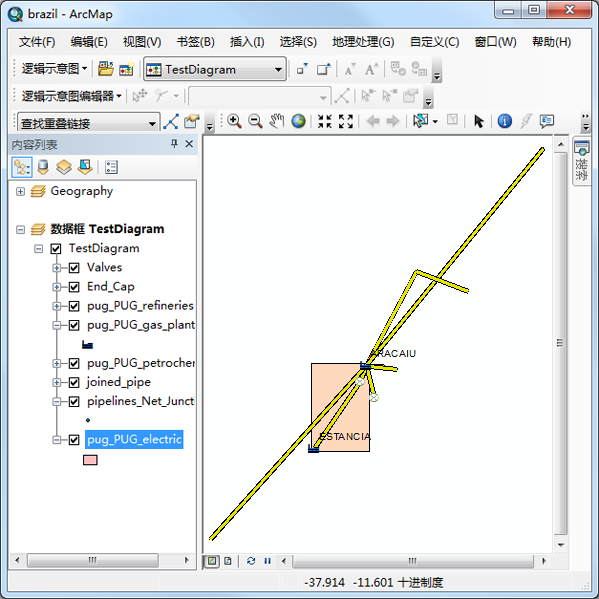Image resolution: width=599 pixels, height=599 pixels.
Task: Open schematic diagrams folder icon
Action: coord(106,69)
